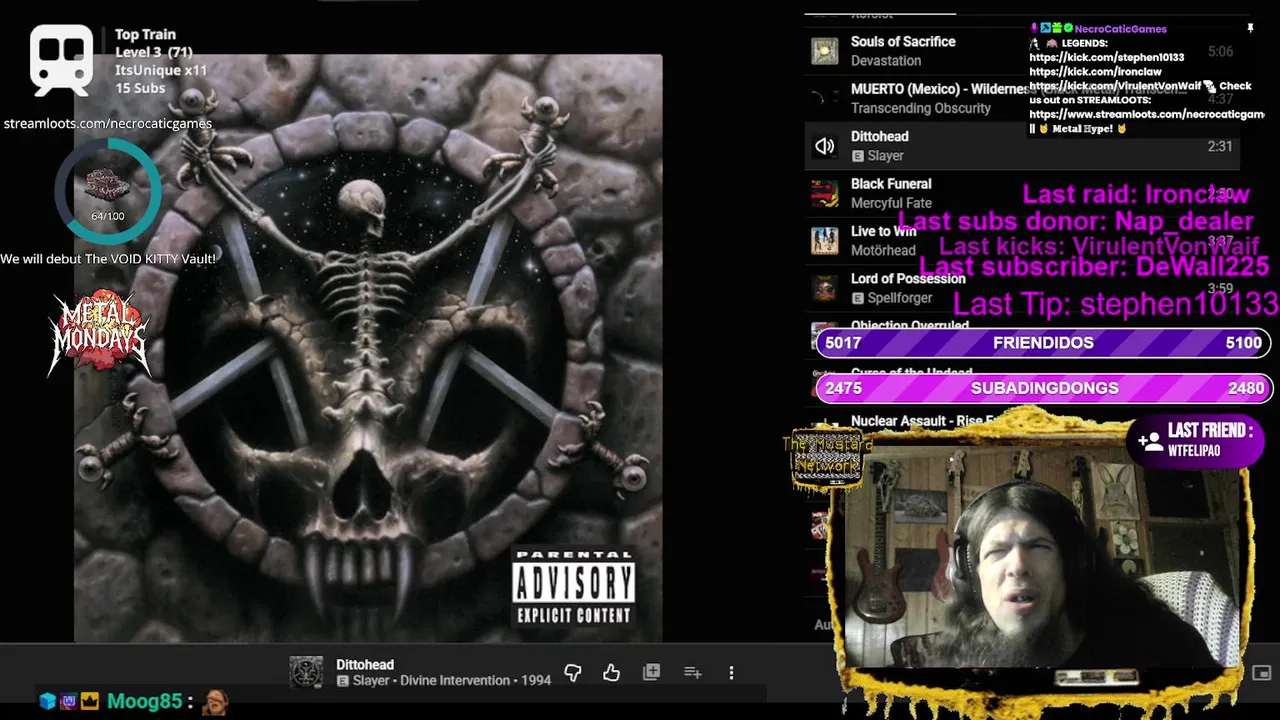Open the Devastation artist link
The image size is (1280, 720).
coord(886,61)
